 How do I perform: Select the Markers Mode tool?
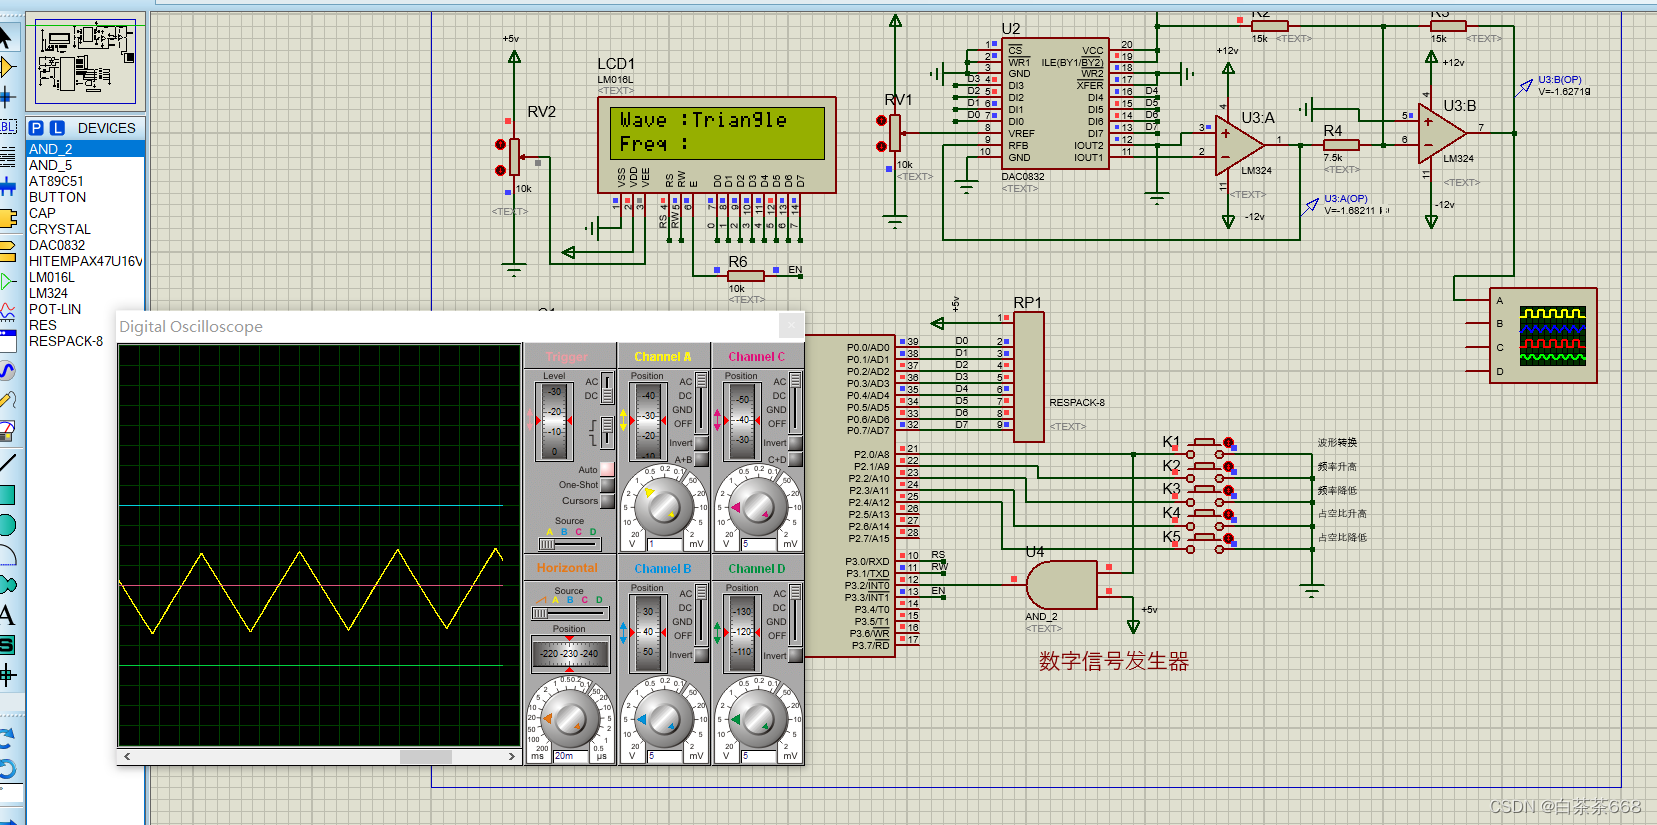coord(7,675)
